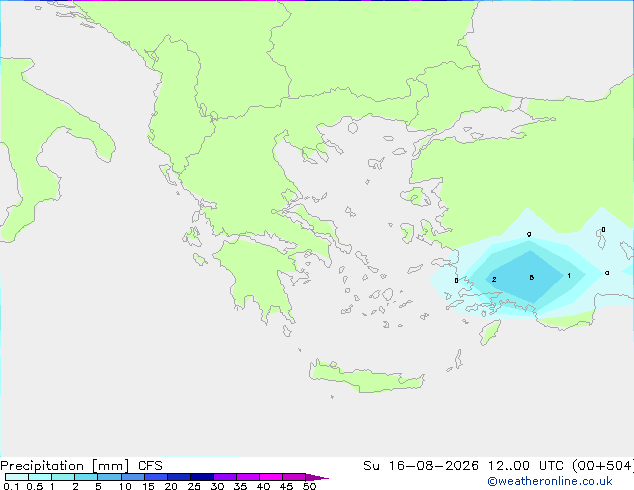Click the 40–45 mm magenta swatch

pos(271,477)
